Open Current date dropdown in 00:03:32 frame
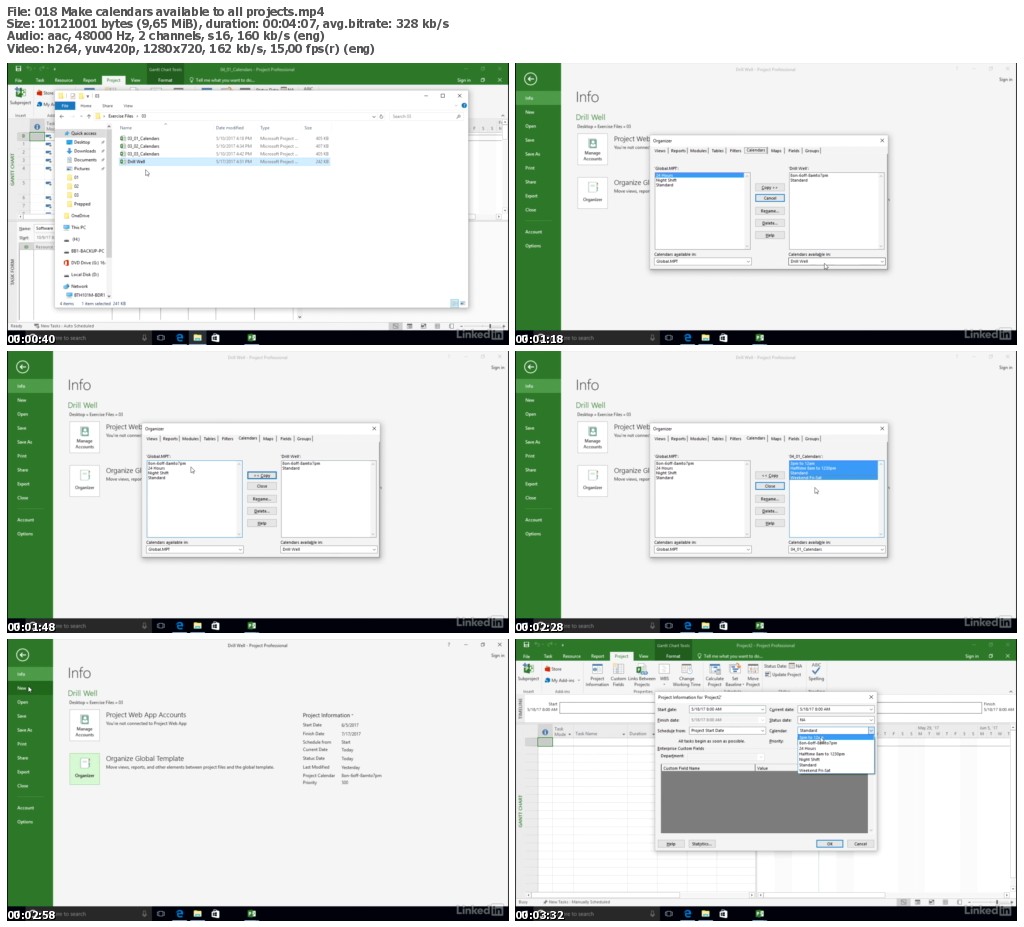The height and width of the screenshot is (927, 1024). click(871, 709)
